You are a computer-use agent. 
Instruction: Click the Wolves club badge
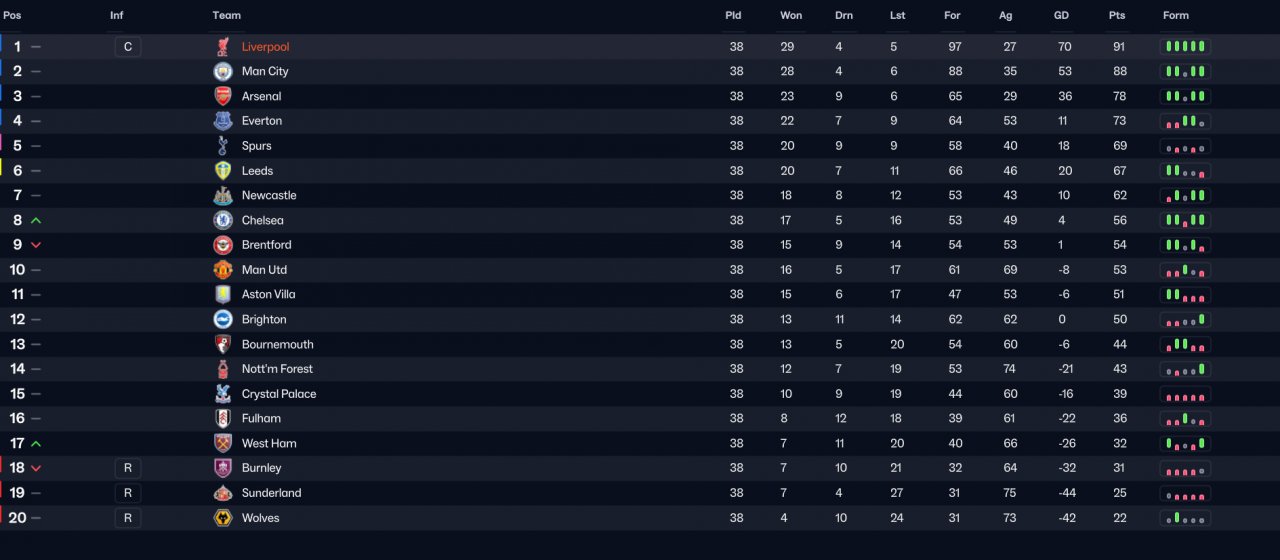[222, 518]
